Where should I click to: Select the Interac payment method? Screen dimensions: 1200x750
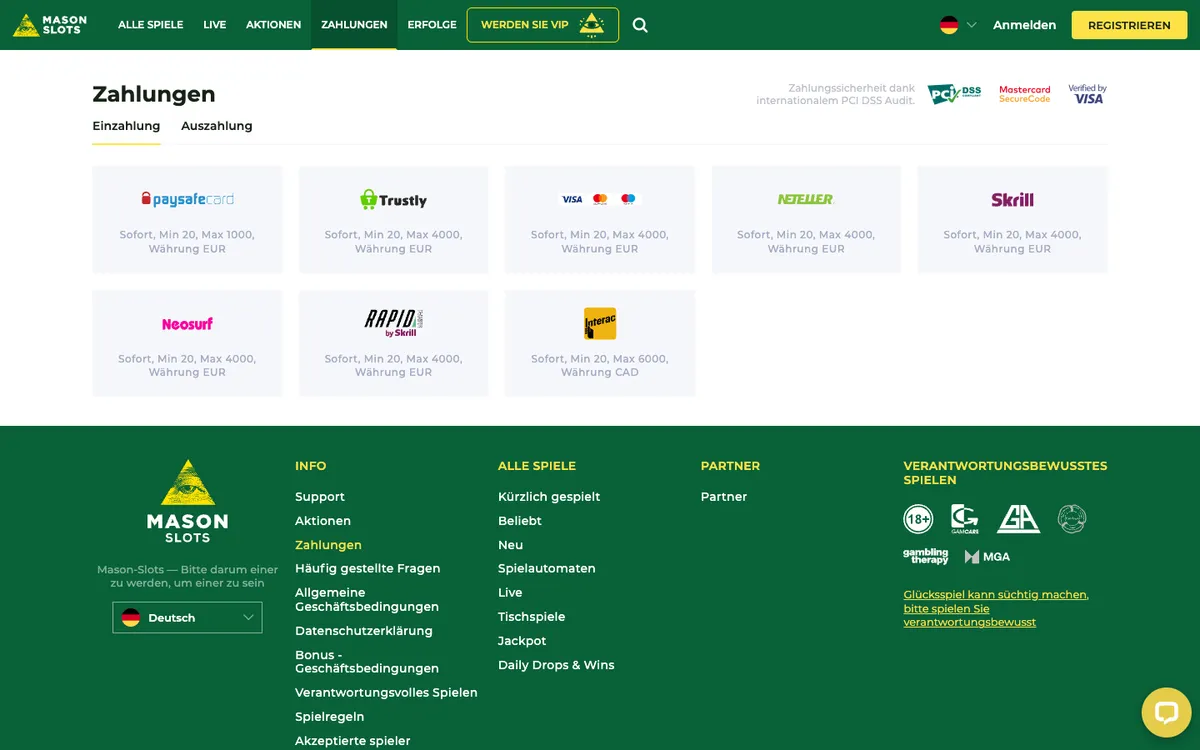pos(600,343)
